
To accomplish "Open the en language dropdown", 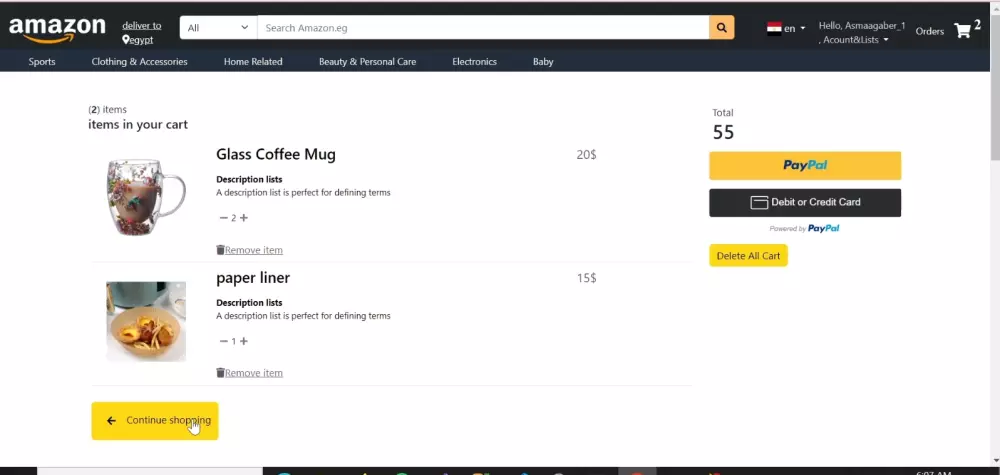I will 795,28.
